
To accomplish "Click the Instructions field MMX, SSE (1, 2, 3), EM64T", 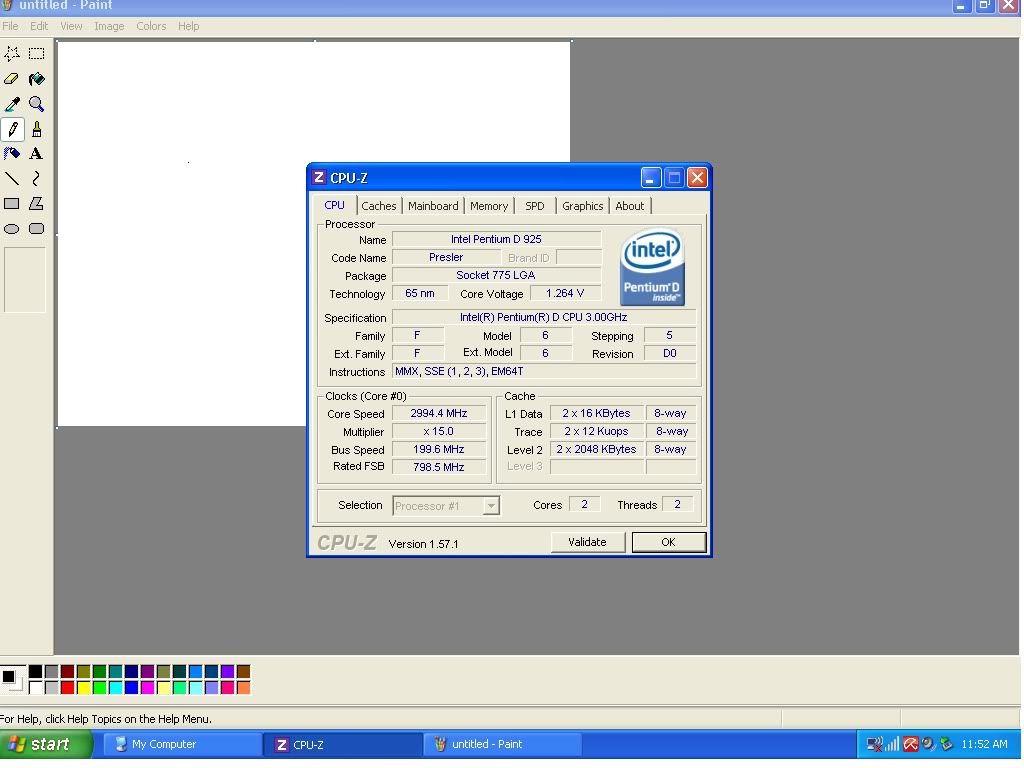I will [544, 371].
